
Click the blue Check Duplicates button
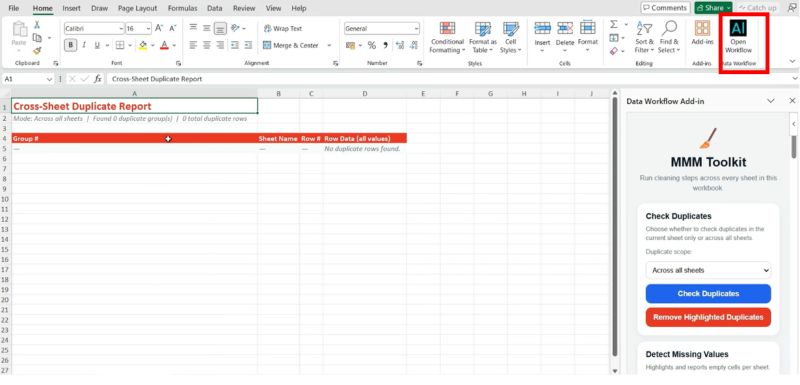(x=708, y=294)
